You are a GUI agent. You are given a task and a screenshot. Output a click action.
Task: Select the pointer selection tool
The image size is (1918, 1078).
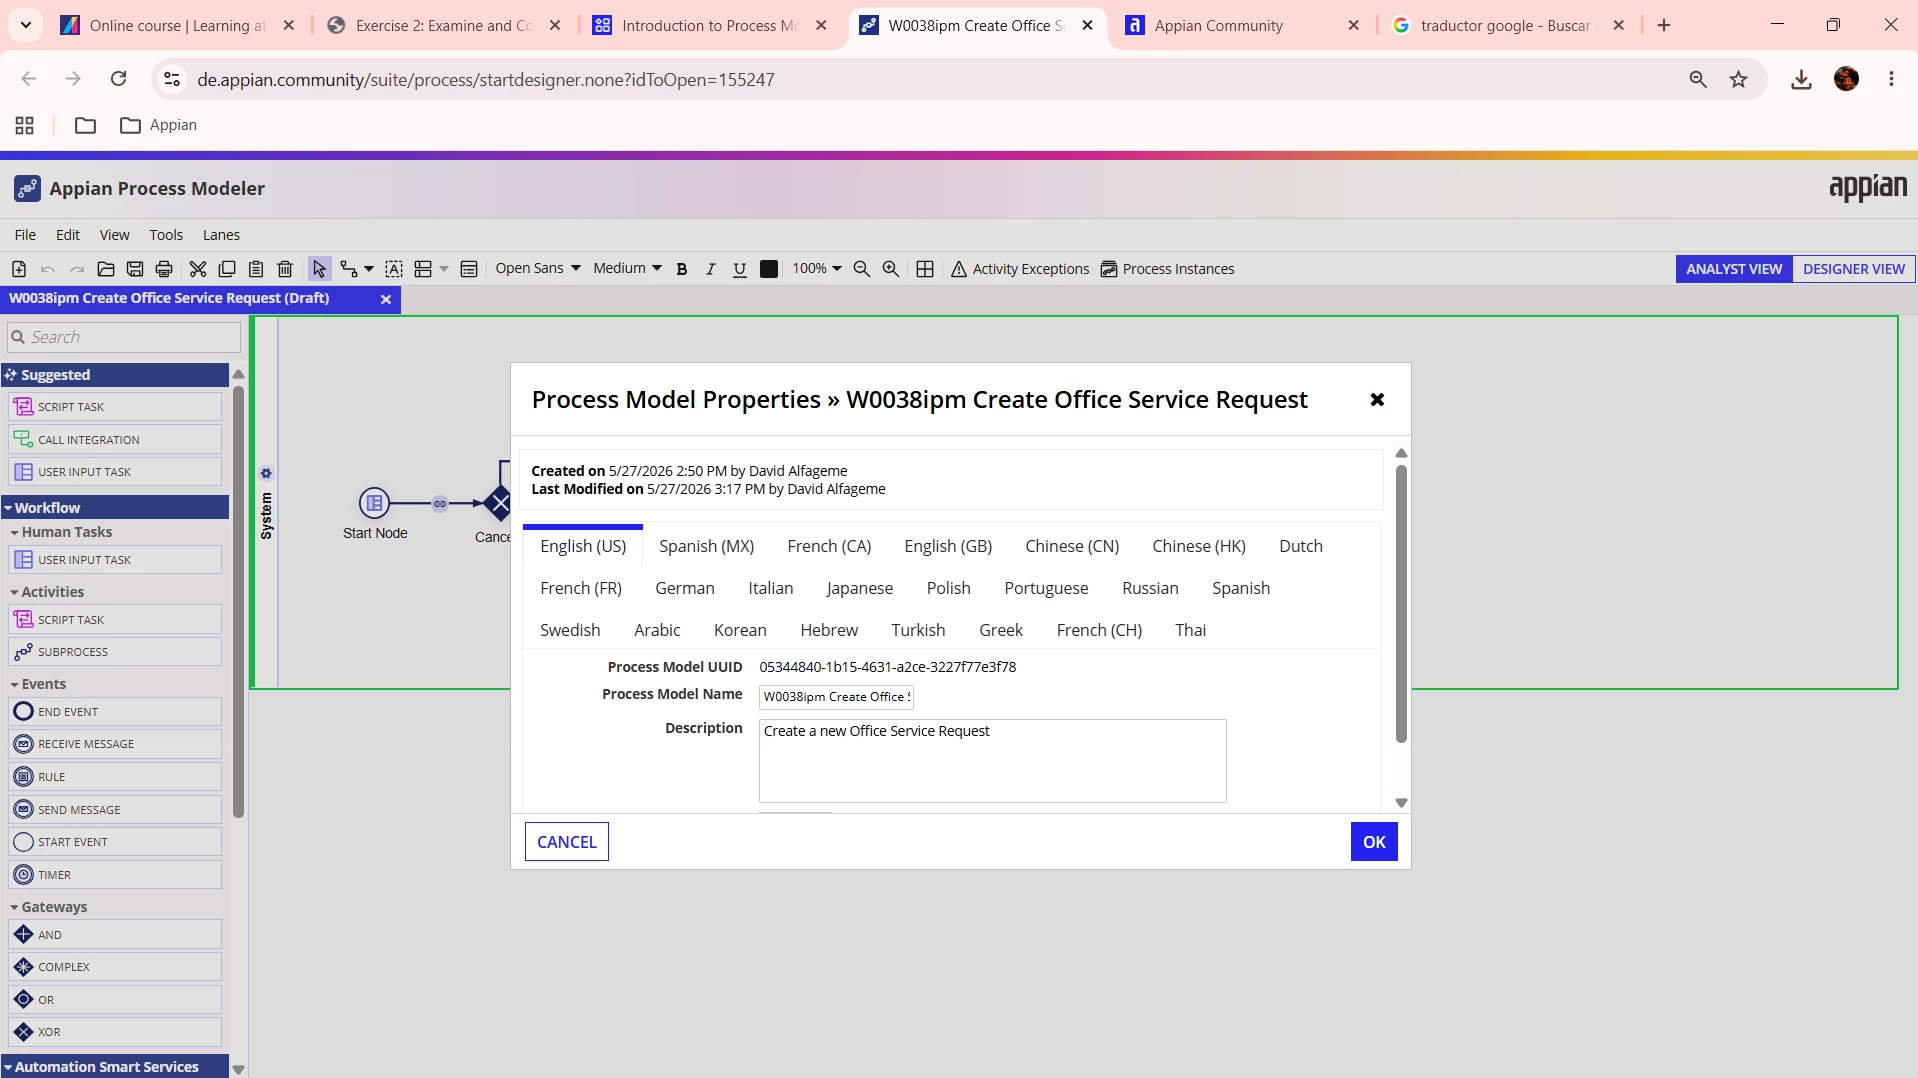click(x=319, y=269)
